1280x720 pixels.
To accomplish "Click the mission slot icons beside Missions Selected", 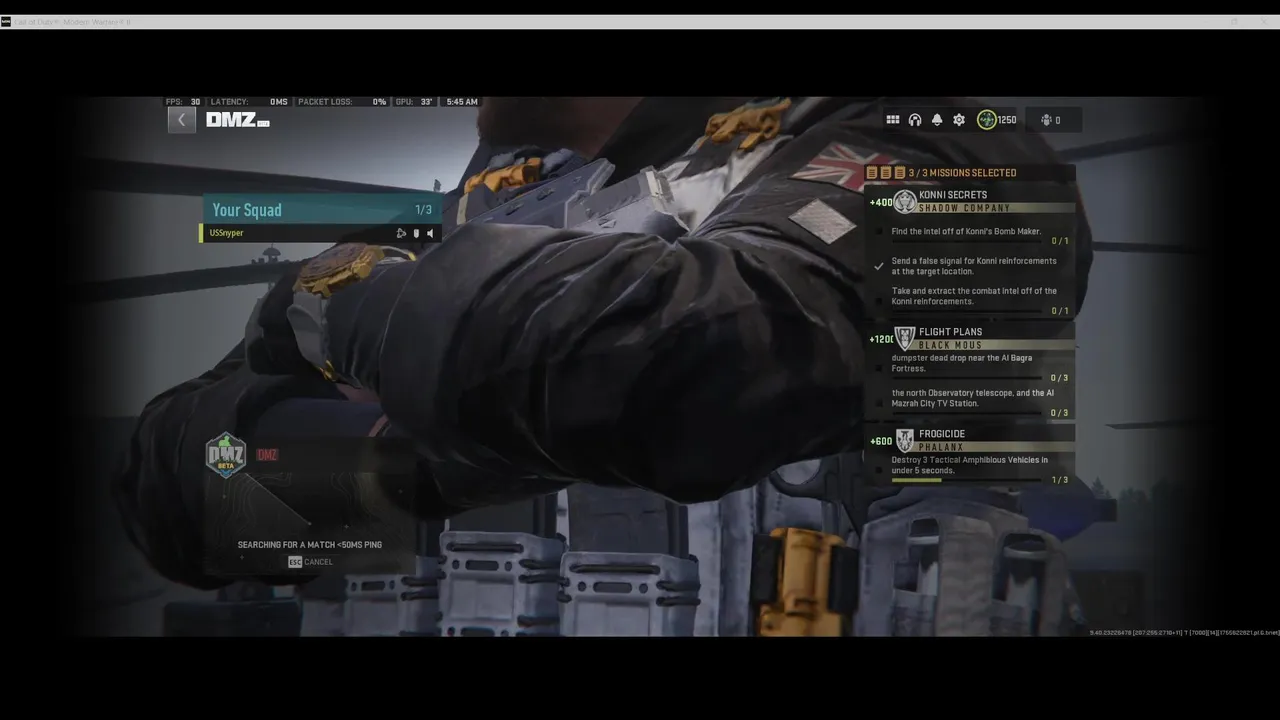I will (x=886, y=173).
